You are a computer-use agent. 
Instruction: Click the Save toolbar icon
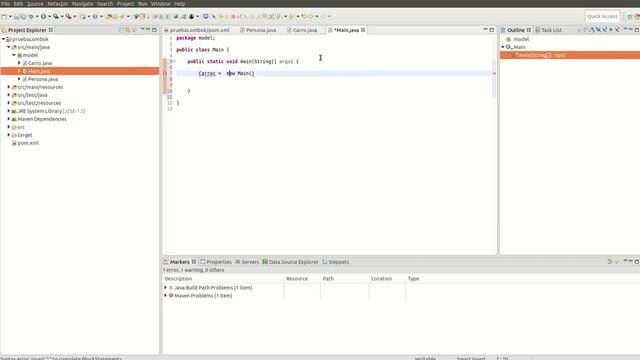[x=17, y=16]
